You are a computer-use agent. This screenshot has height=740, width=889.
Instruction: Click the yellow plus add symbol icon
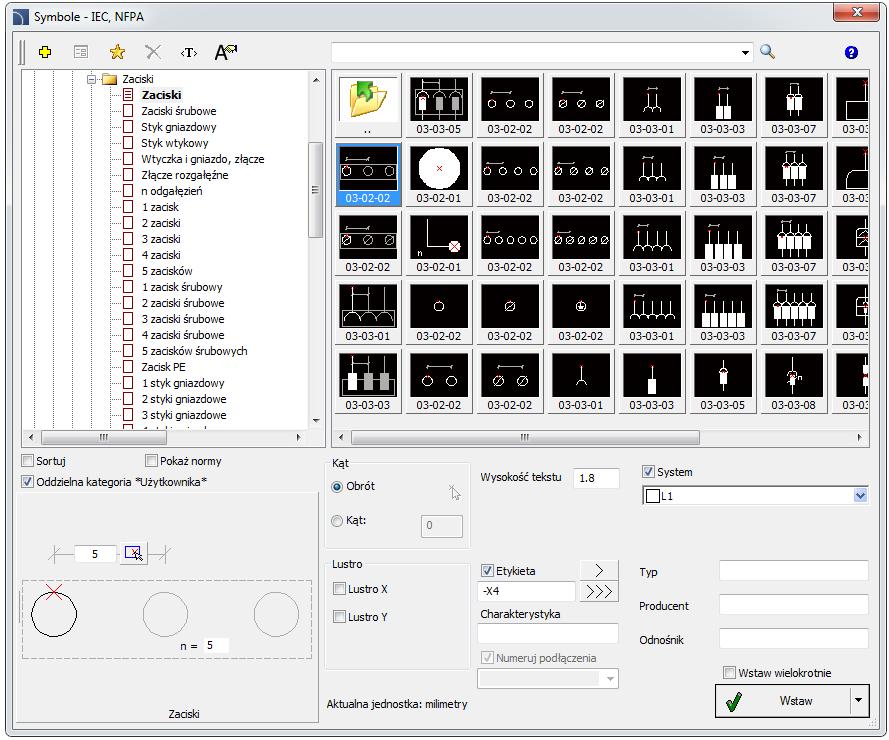click(45, 52)
